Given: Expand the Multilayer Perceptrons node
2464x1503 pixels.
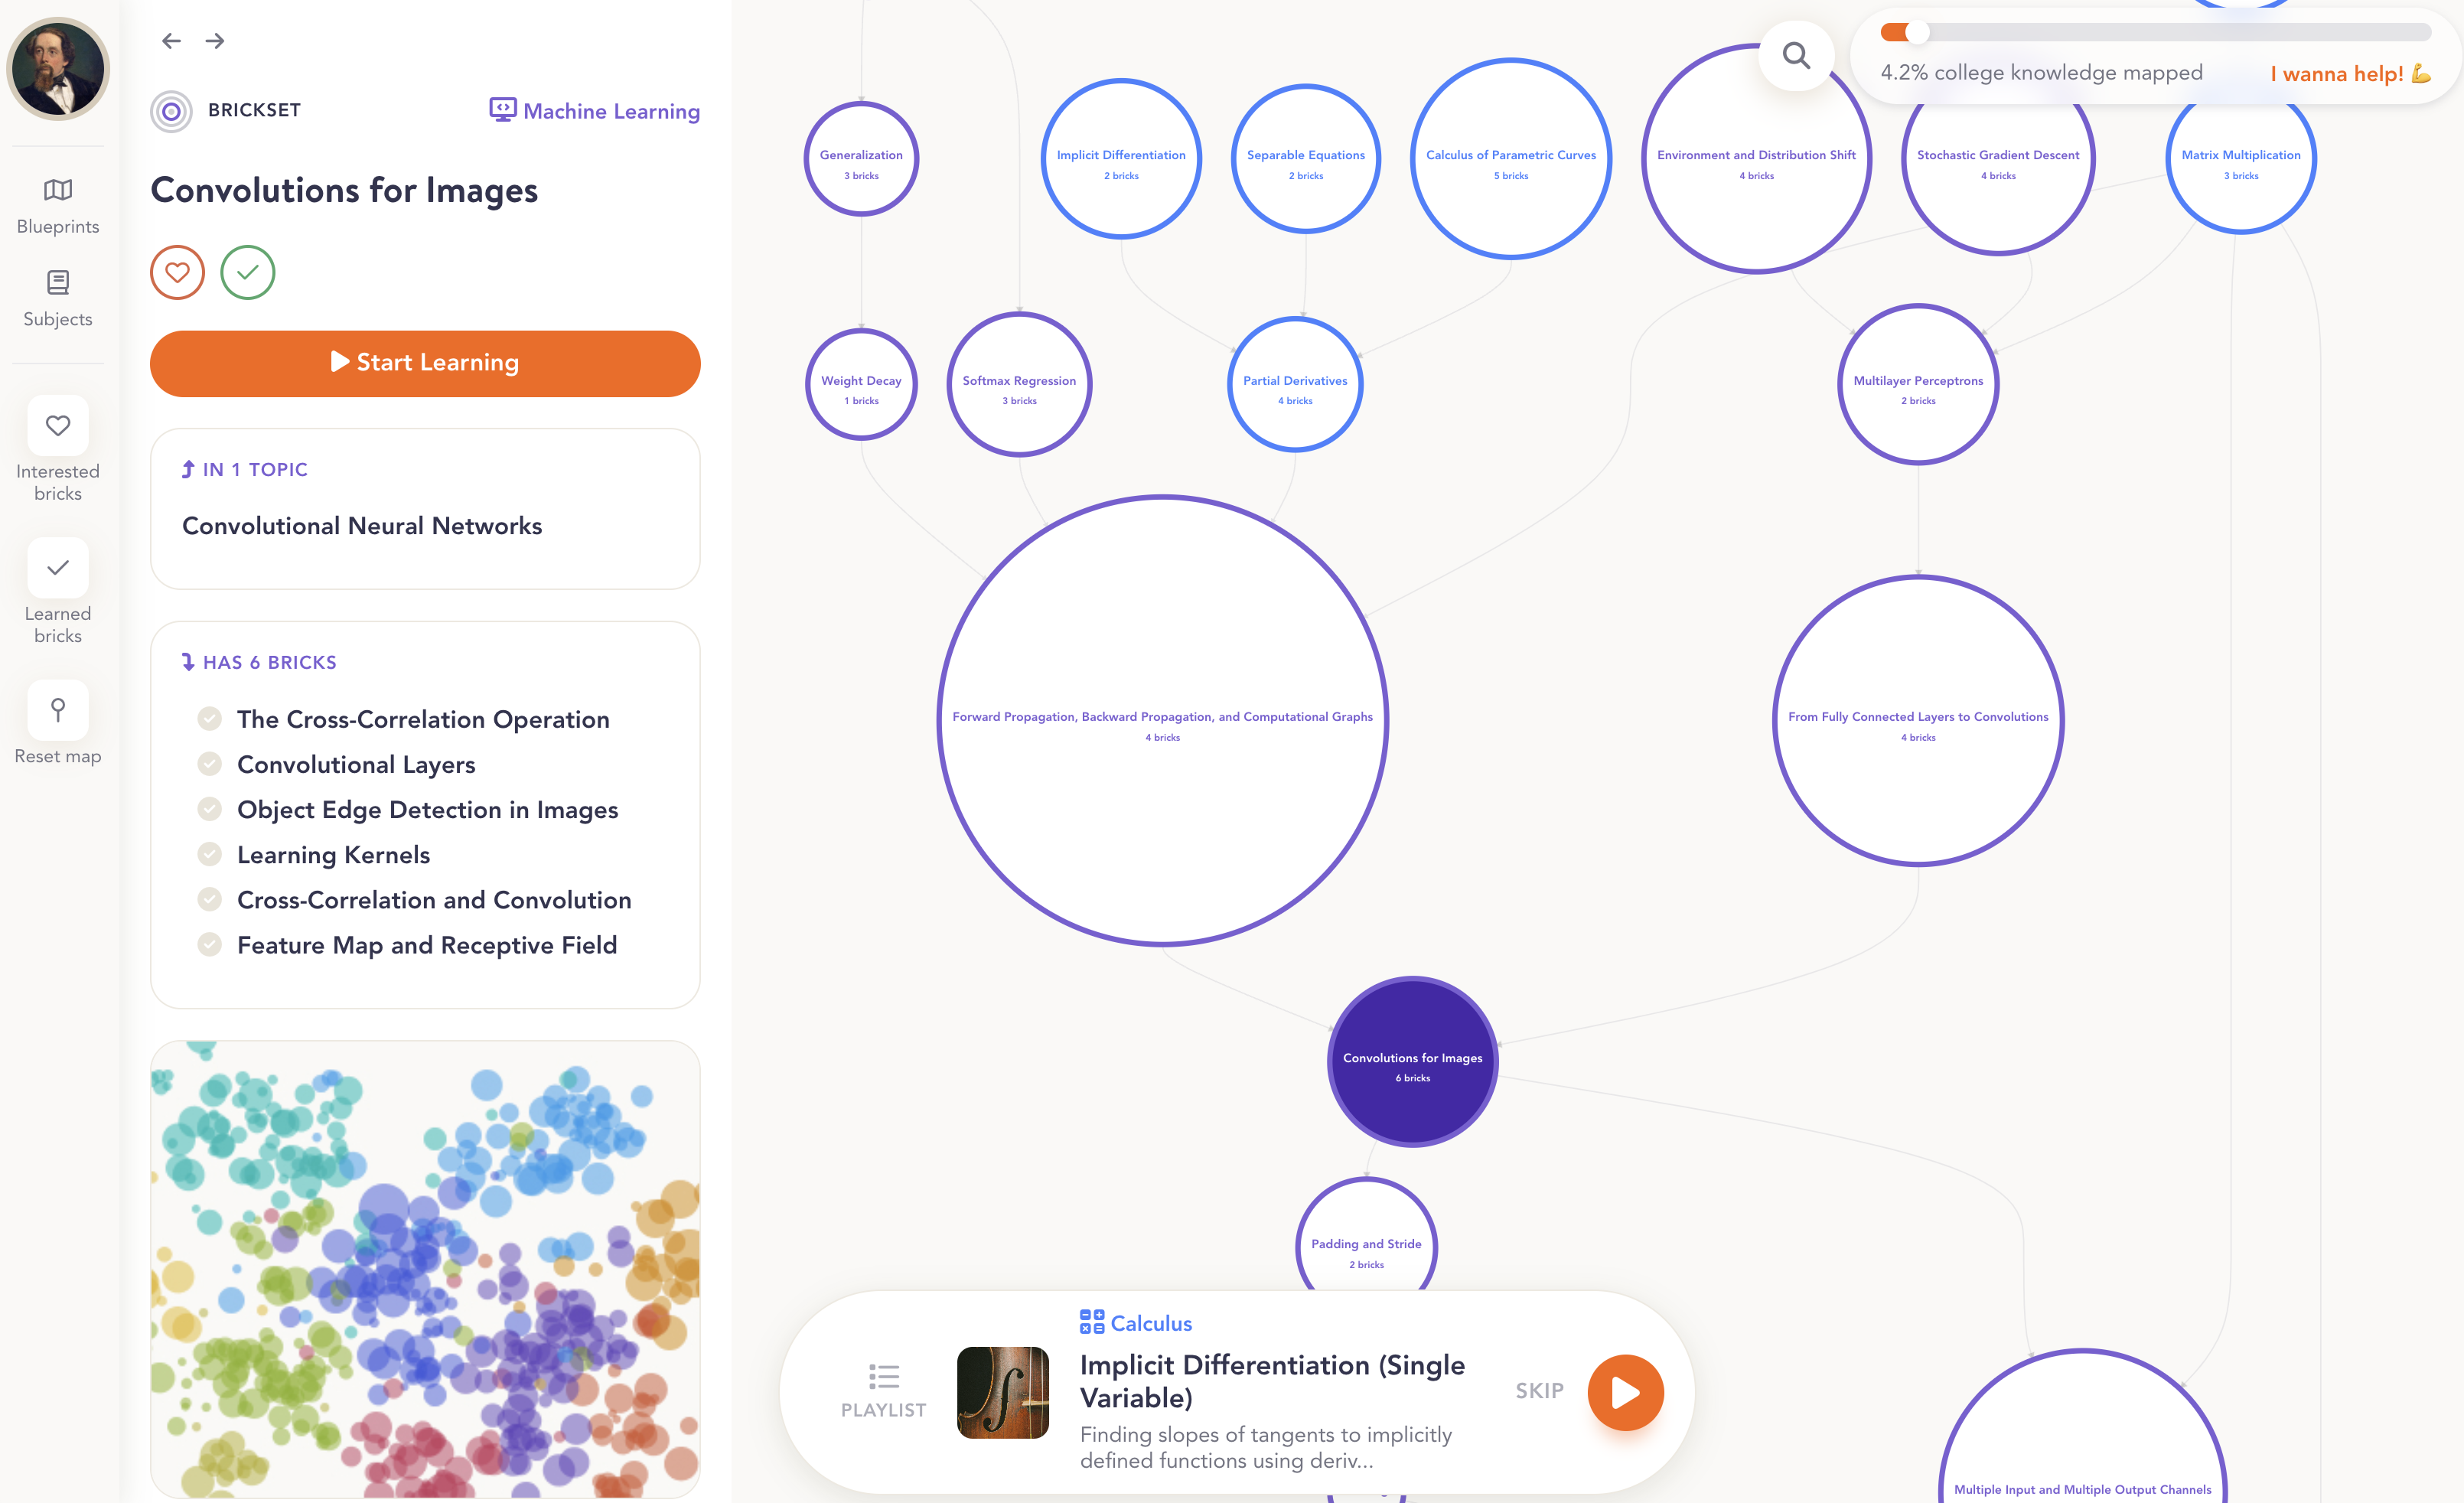Looking at the screenshot, I should click(1917, 384).
